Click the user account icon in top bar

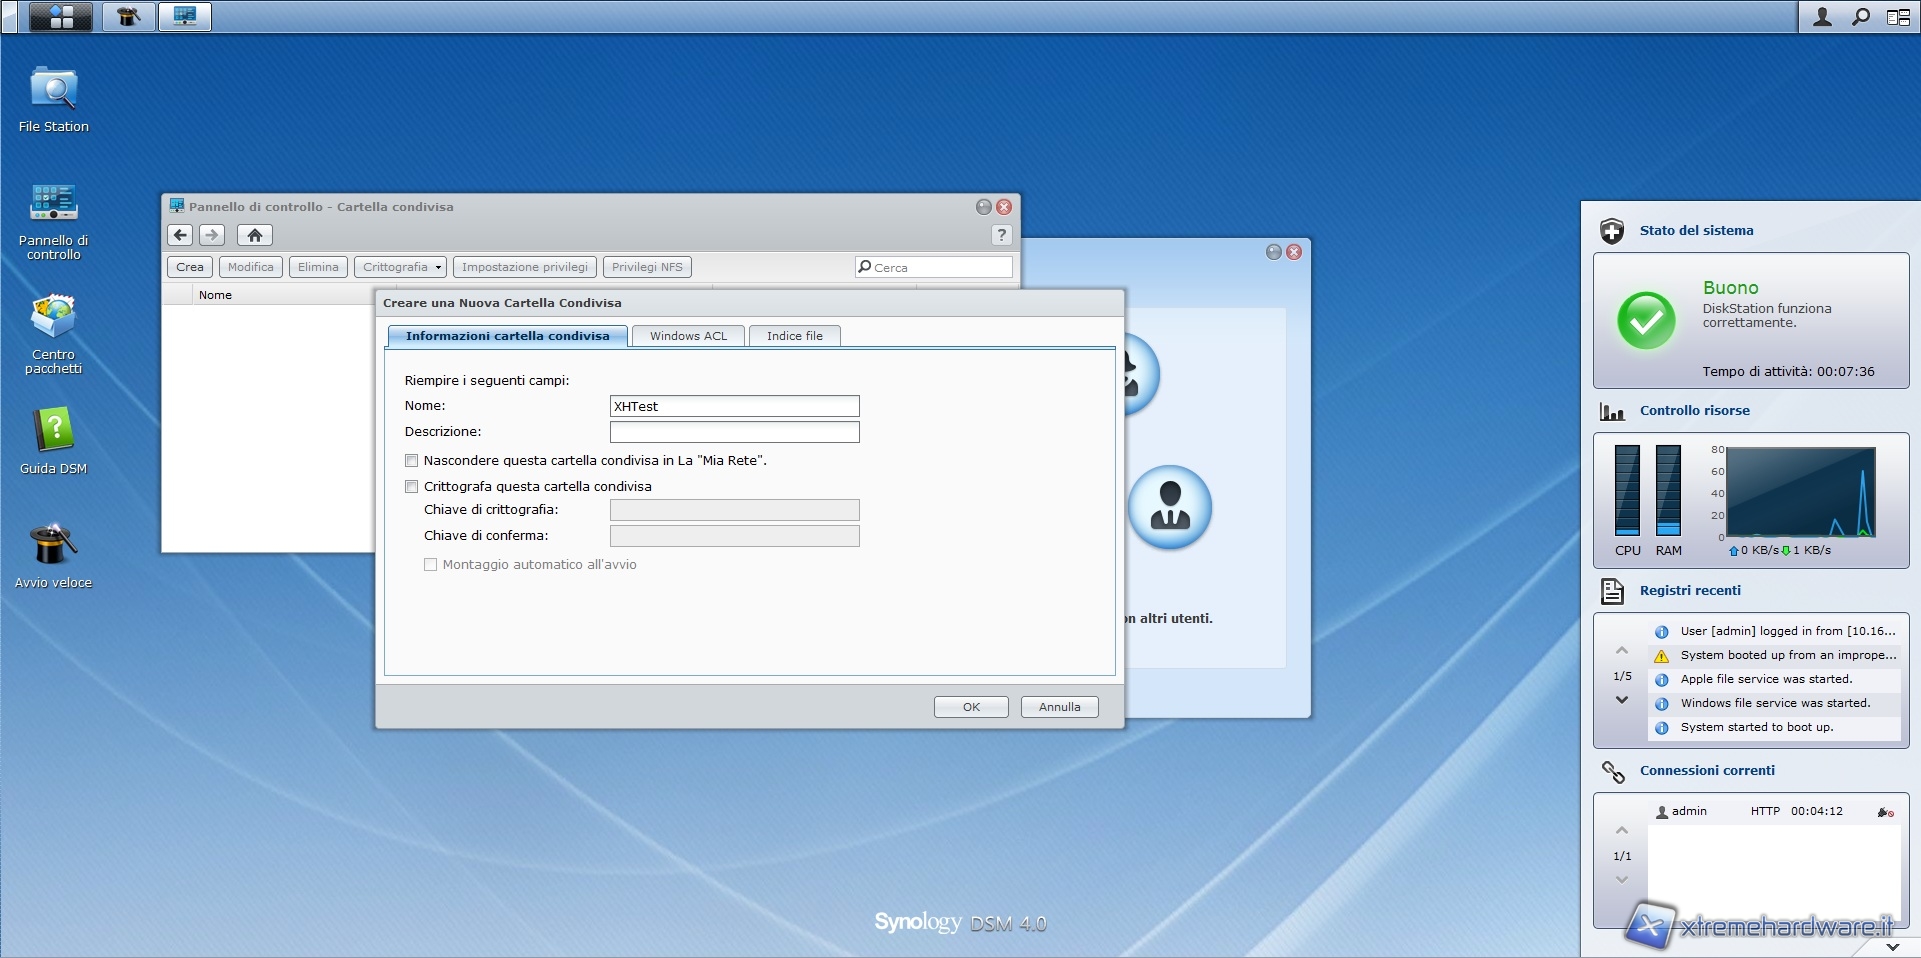coord(1822,17)
